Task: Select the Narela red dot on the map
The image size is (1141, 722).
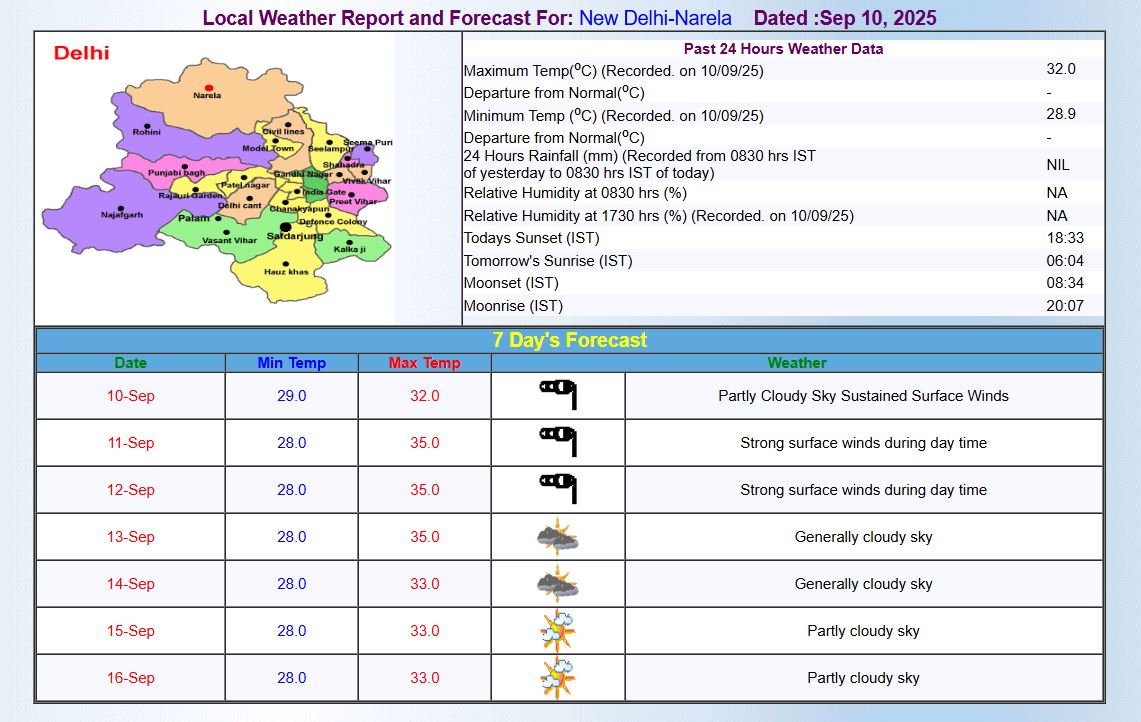Action: click(x=209, y=88)
